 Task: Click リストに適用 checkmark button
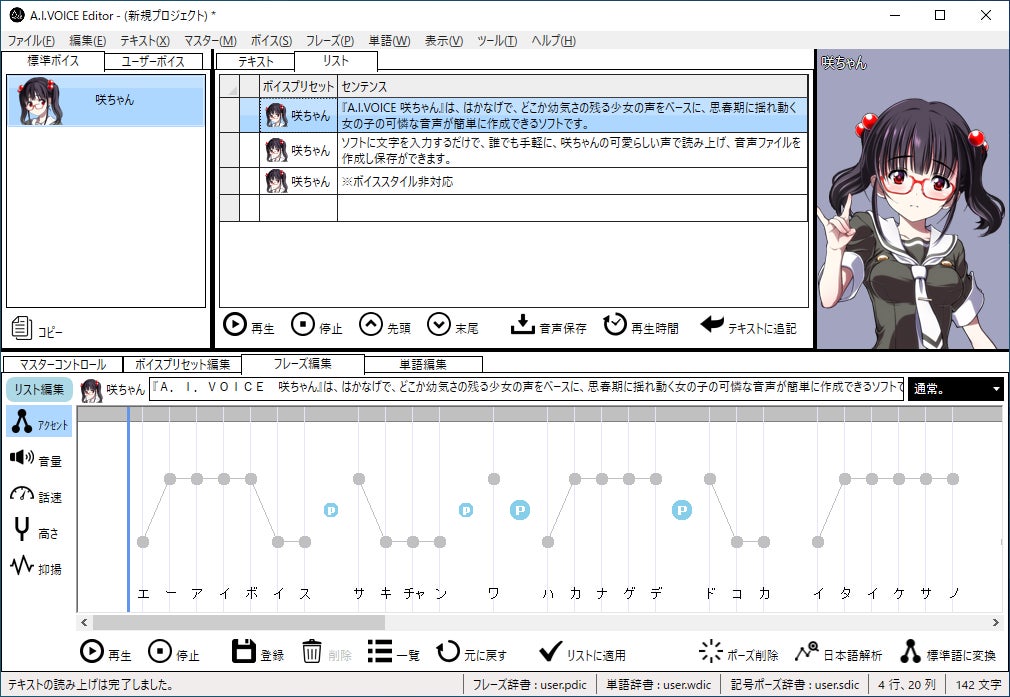582,652
